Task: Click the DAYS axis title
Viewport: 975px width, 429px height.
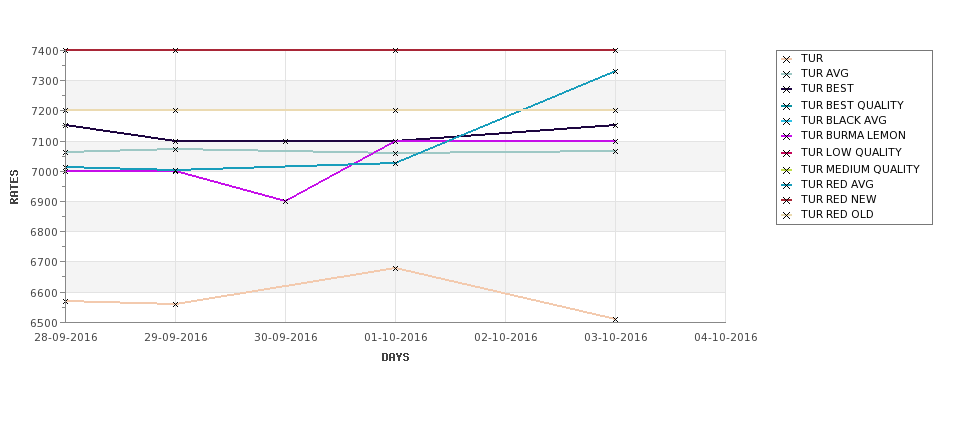Action: click(x=395, y=358)
